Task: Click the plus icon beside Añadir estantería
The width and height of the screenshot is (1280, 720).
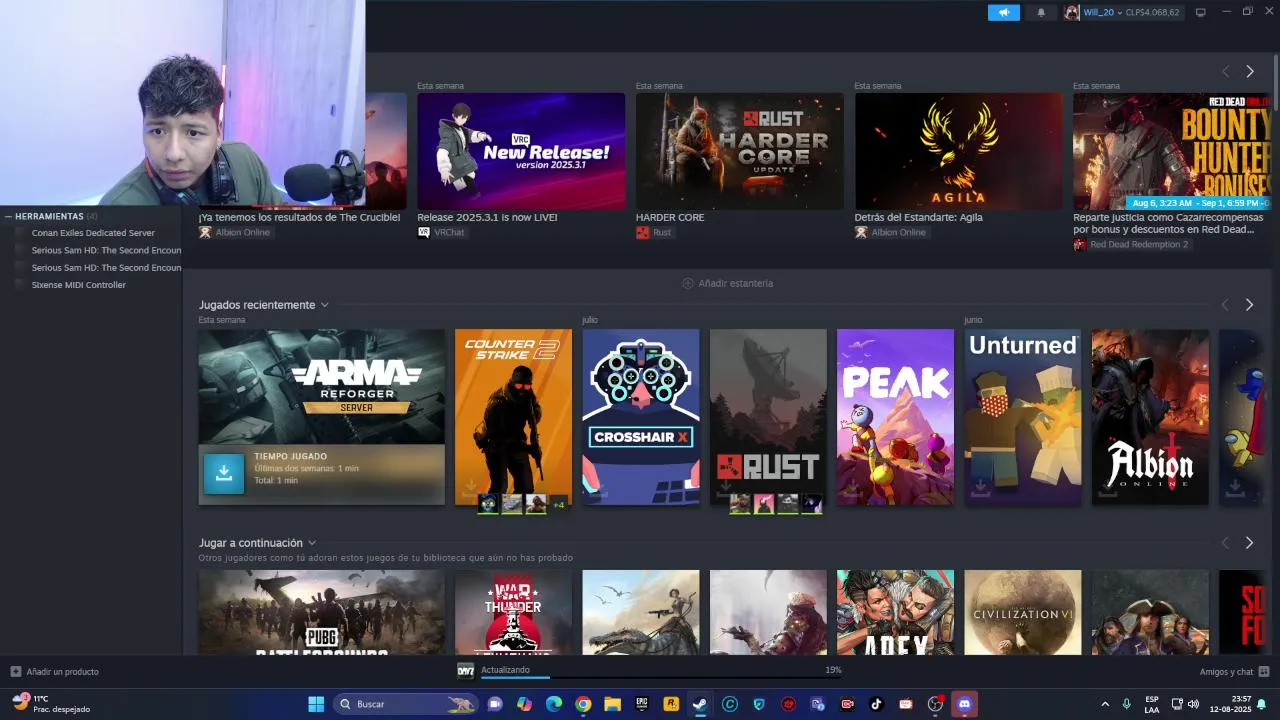Action: pyautogui.click(x=688, y=283)
